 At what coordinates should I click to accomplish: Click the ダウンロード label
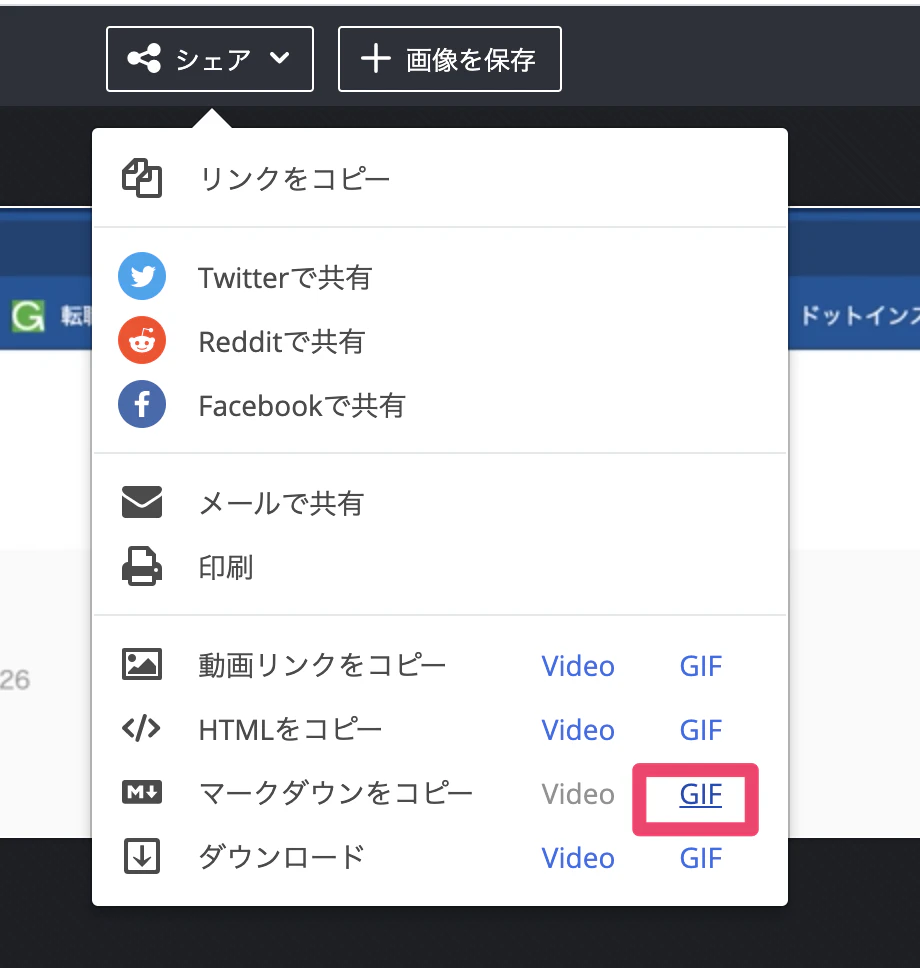tap(282, 858)
